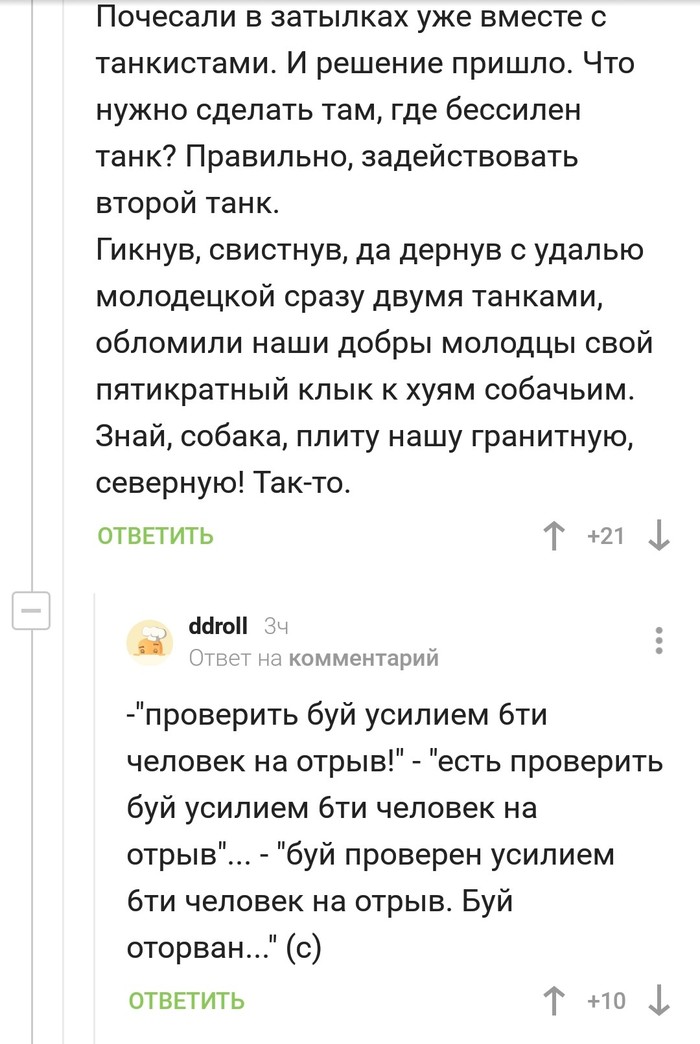Click the vertical thread line beside ddroll's reply
The height and width of the screenshot is (1044, 700).
tap(96, 800)
